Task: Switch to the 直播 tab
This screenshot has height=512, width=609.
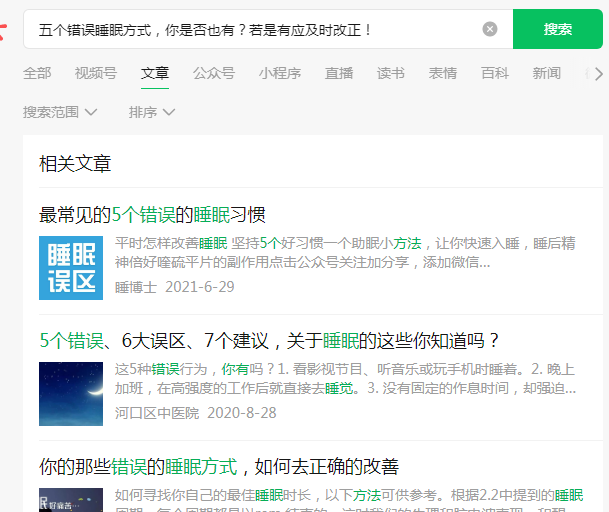Action: point(339,73)
